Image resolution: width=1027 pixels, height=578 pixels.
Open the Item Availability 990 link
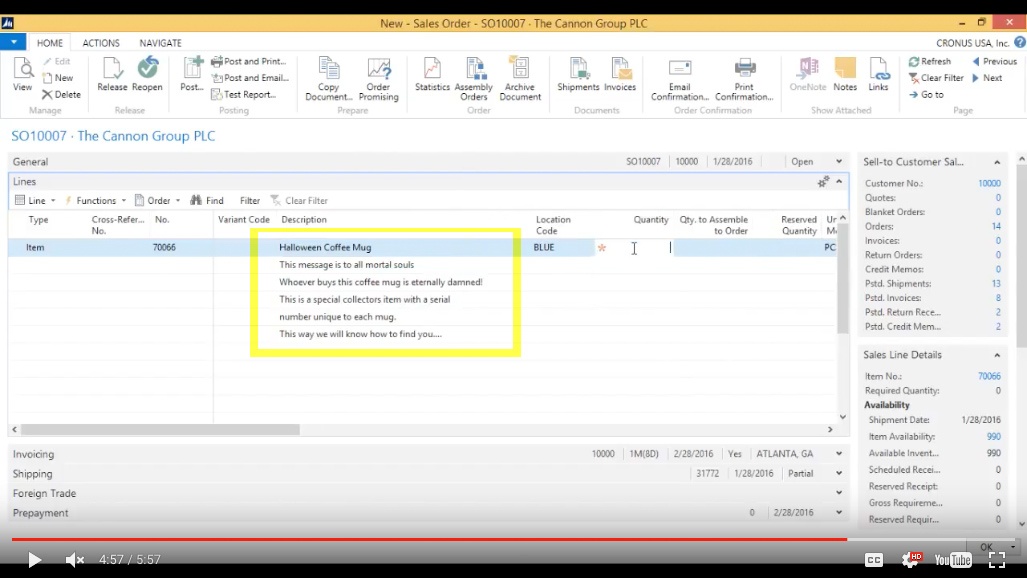[994, 436]
